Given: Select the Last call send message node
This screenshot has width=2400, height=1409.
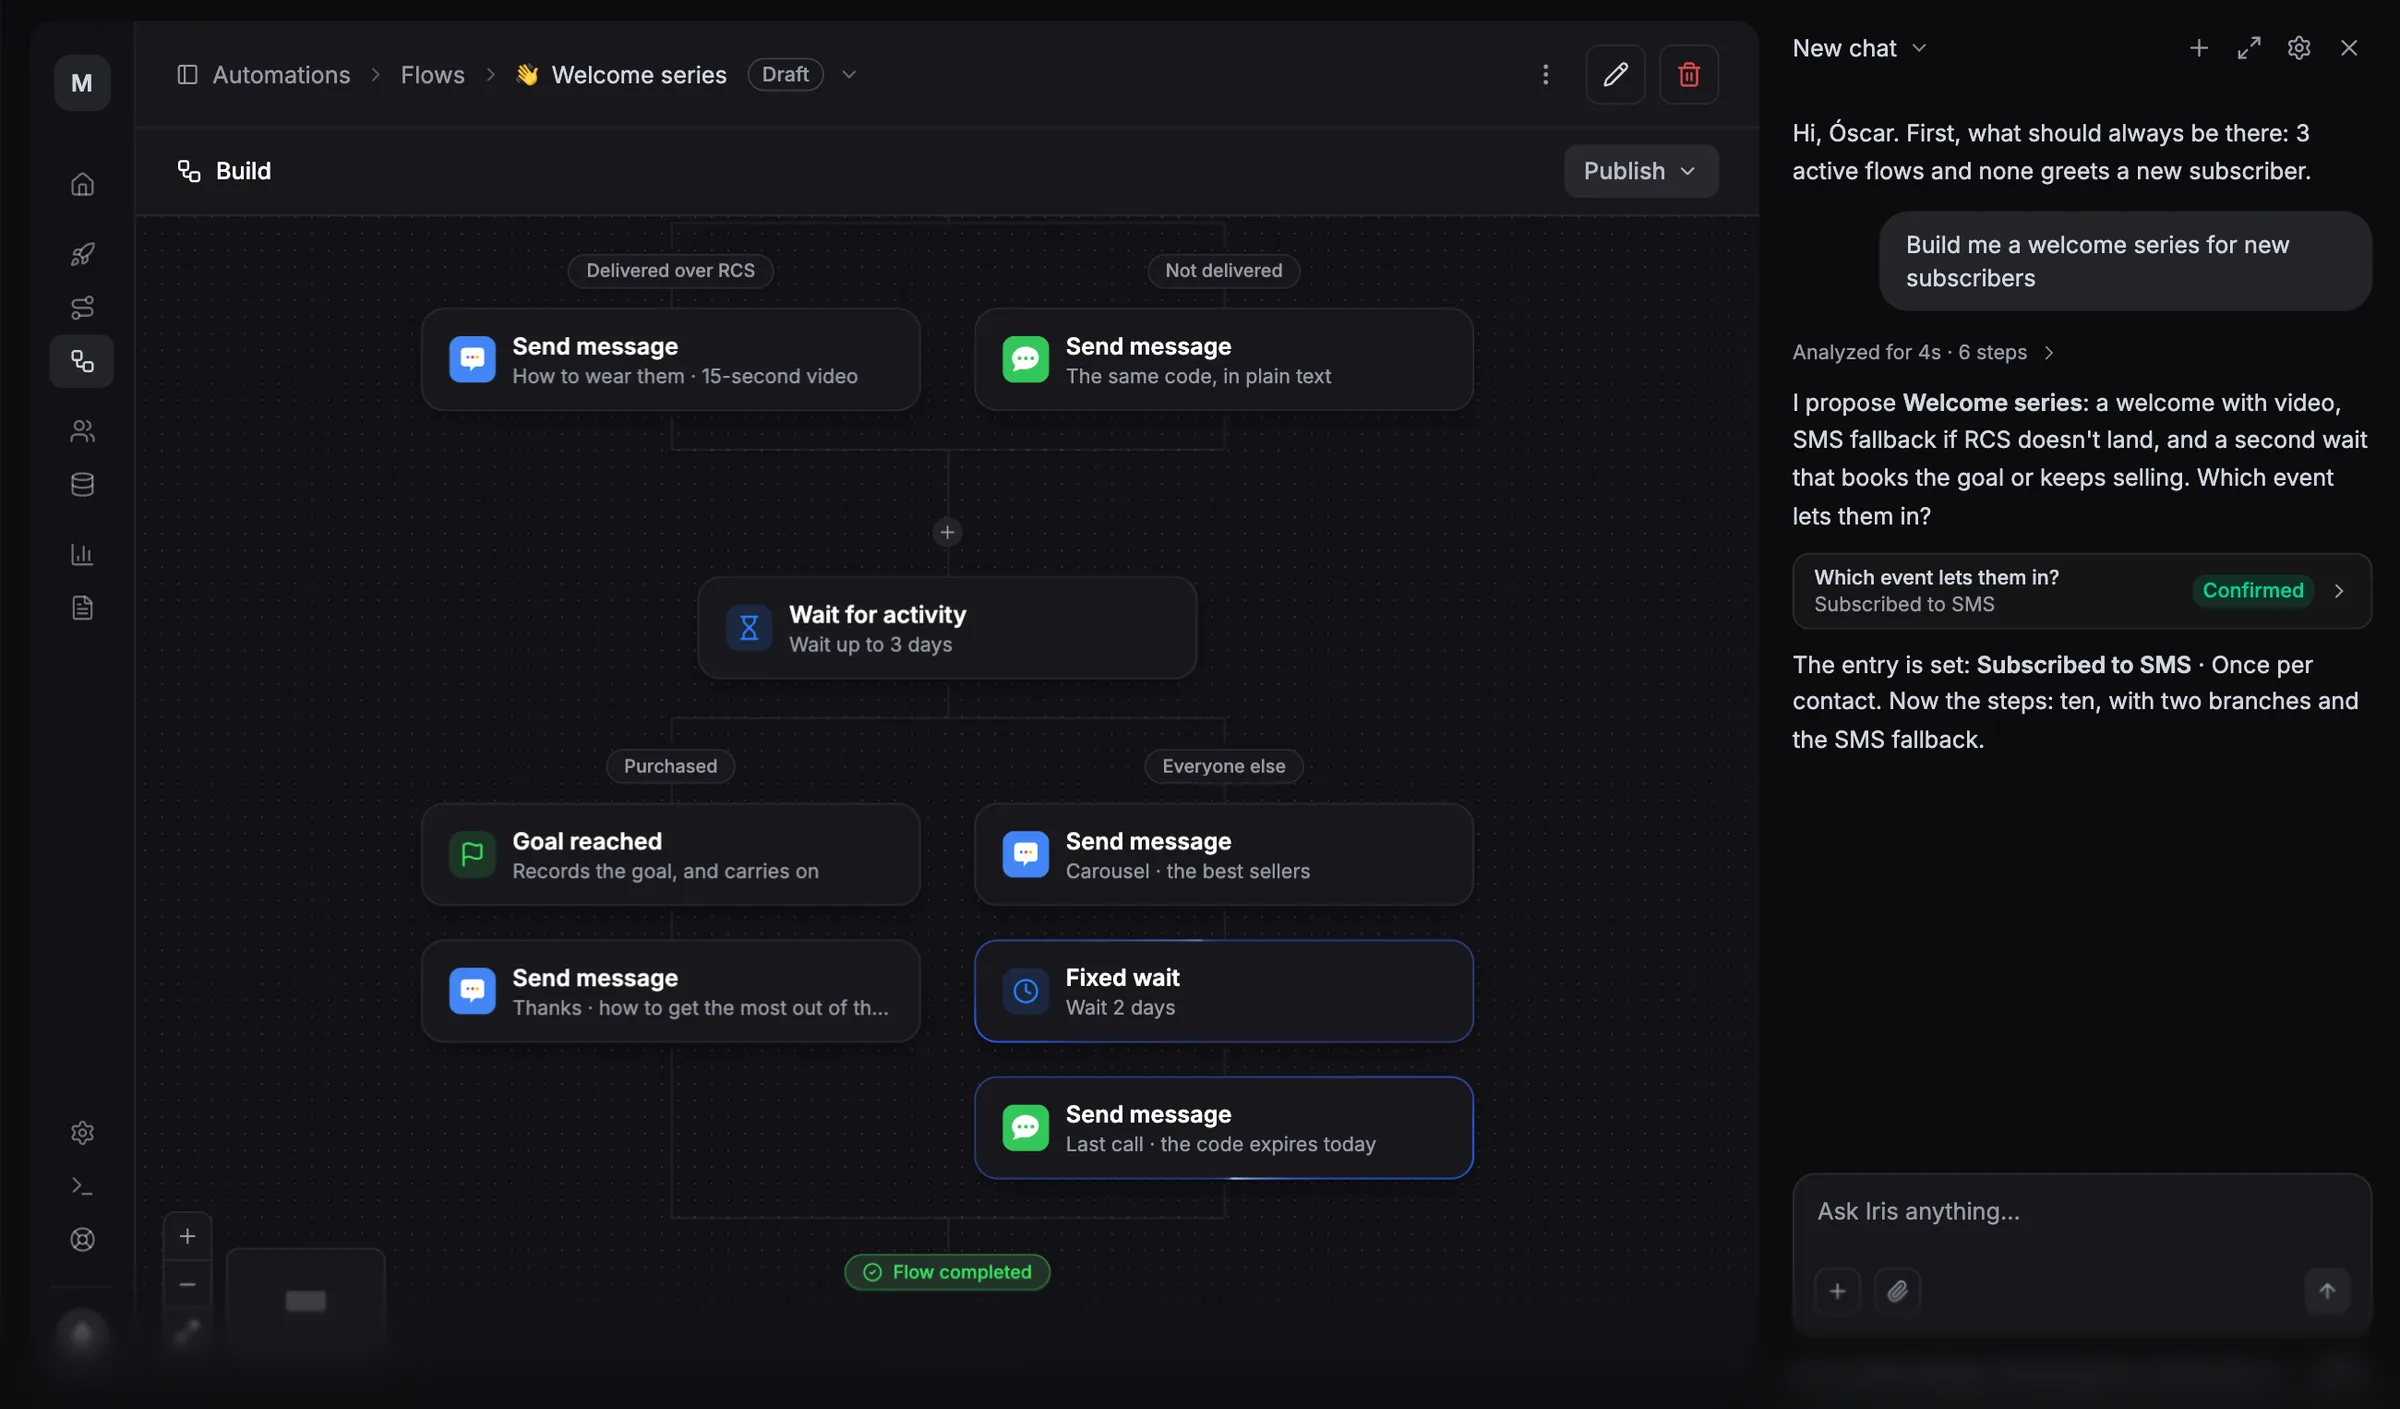Looking at the screenshot, I should click(1223, 1128).
